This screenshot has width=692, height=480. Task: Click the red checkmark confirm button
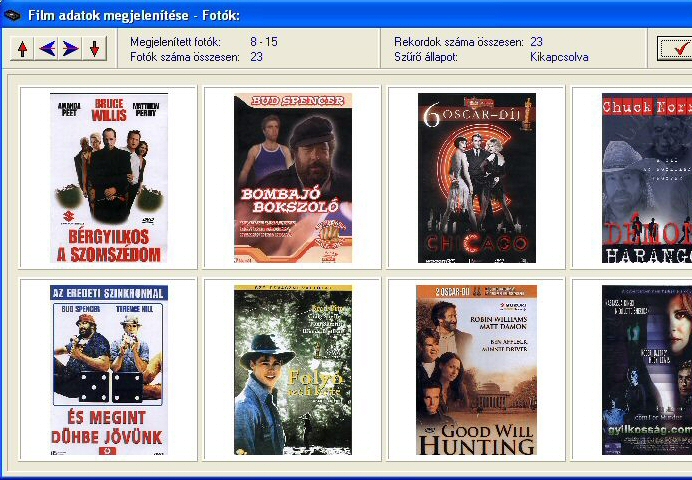point(675,49)
